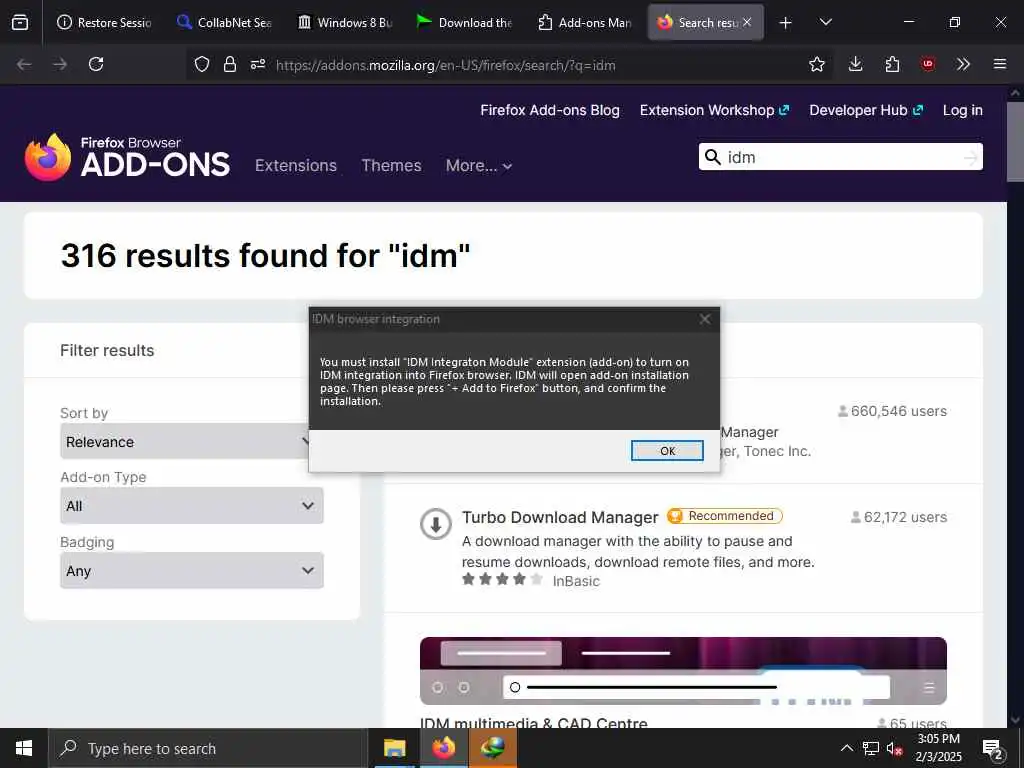Open the Add-on Type All dropdown
This screenshot has height=768, width=1024.
[x=192, y=505]
